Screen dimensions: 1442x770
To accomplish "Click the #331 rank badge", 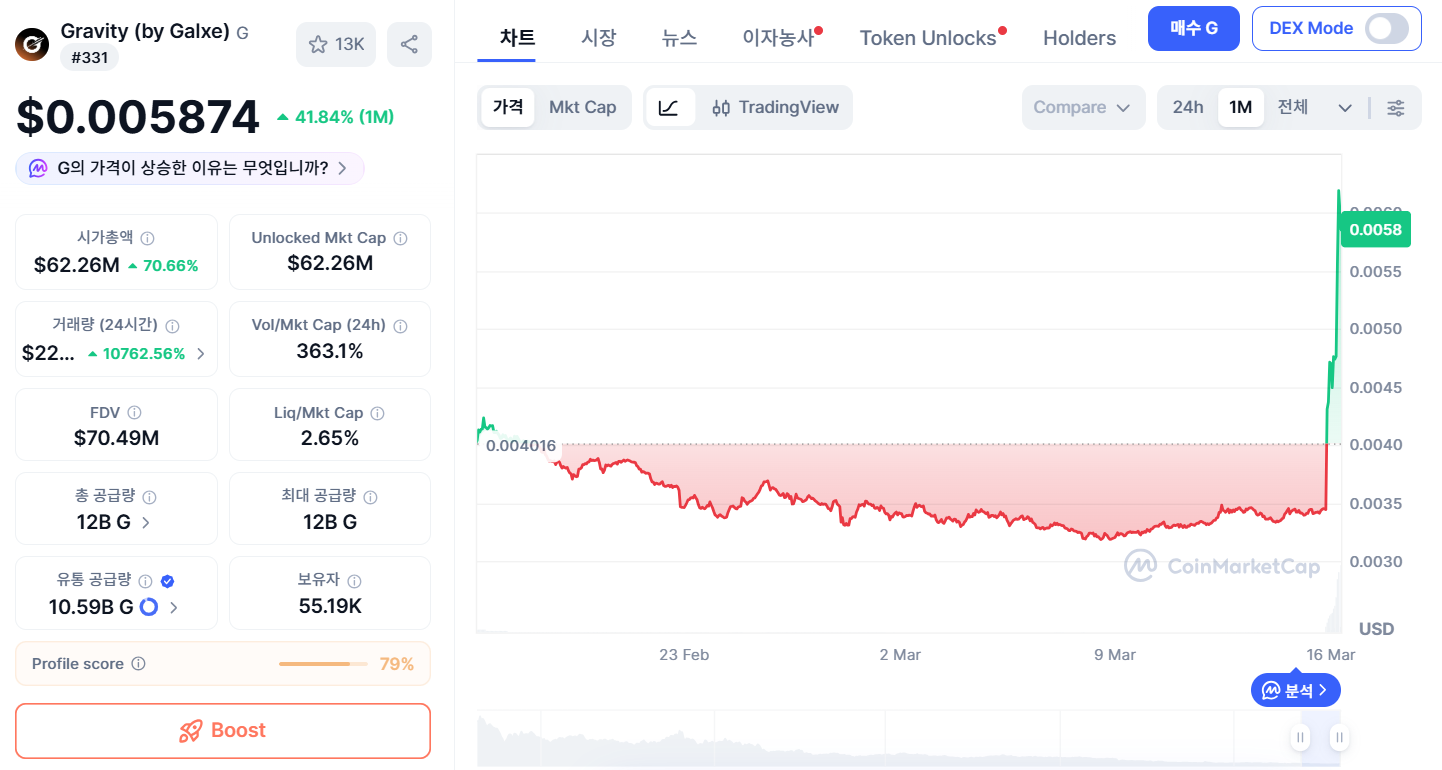I will coord(90,58).
